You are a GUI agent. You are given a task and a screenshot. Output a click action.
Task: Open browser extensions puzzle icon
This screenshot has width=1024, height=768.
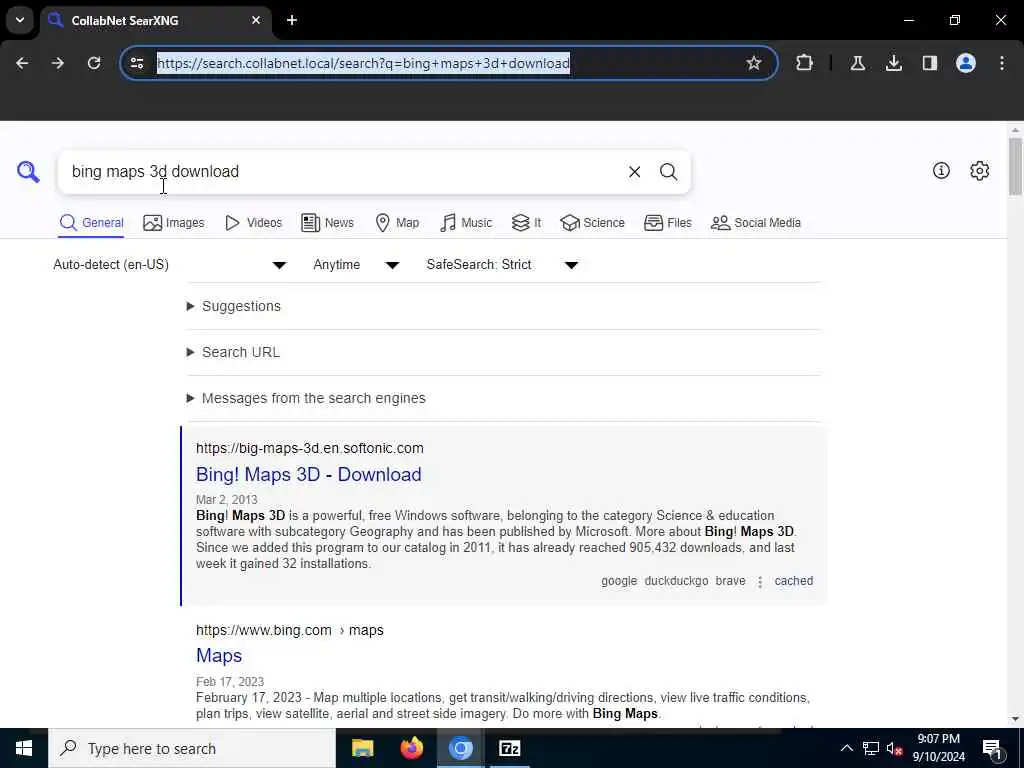click(805, 63)
